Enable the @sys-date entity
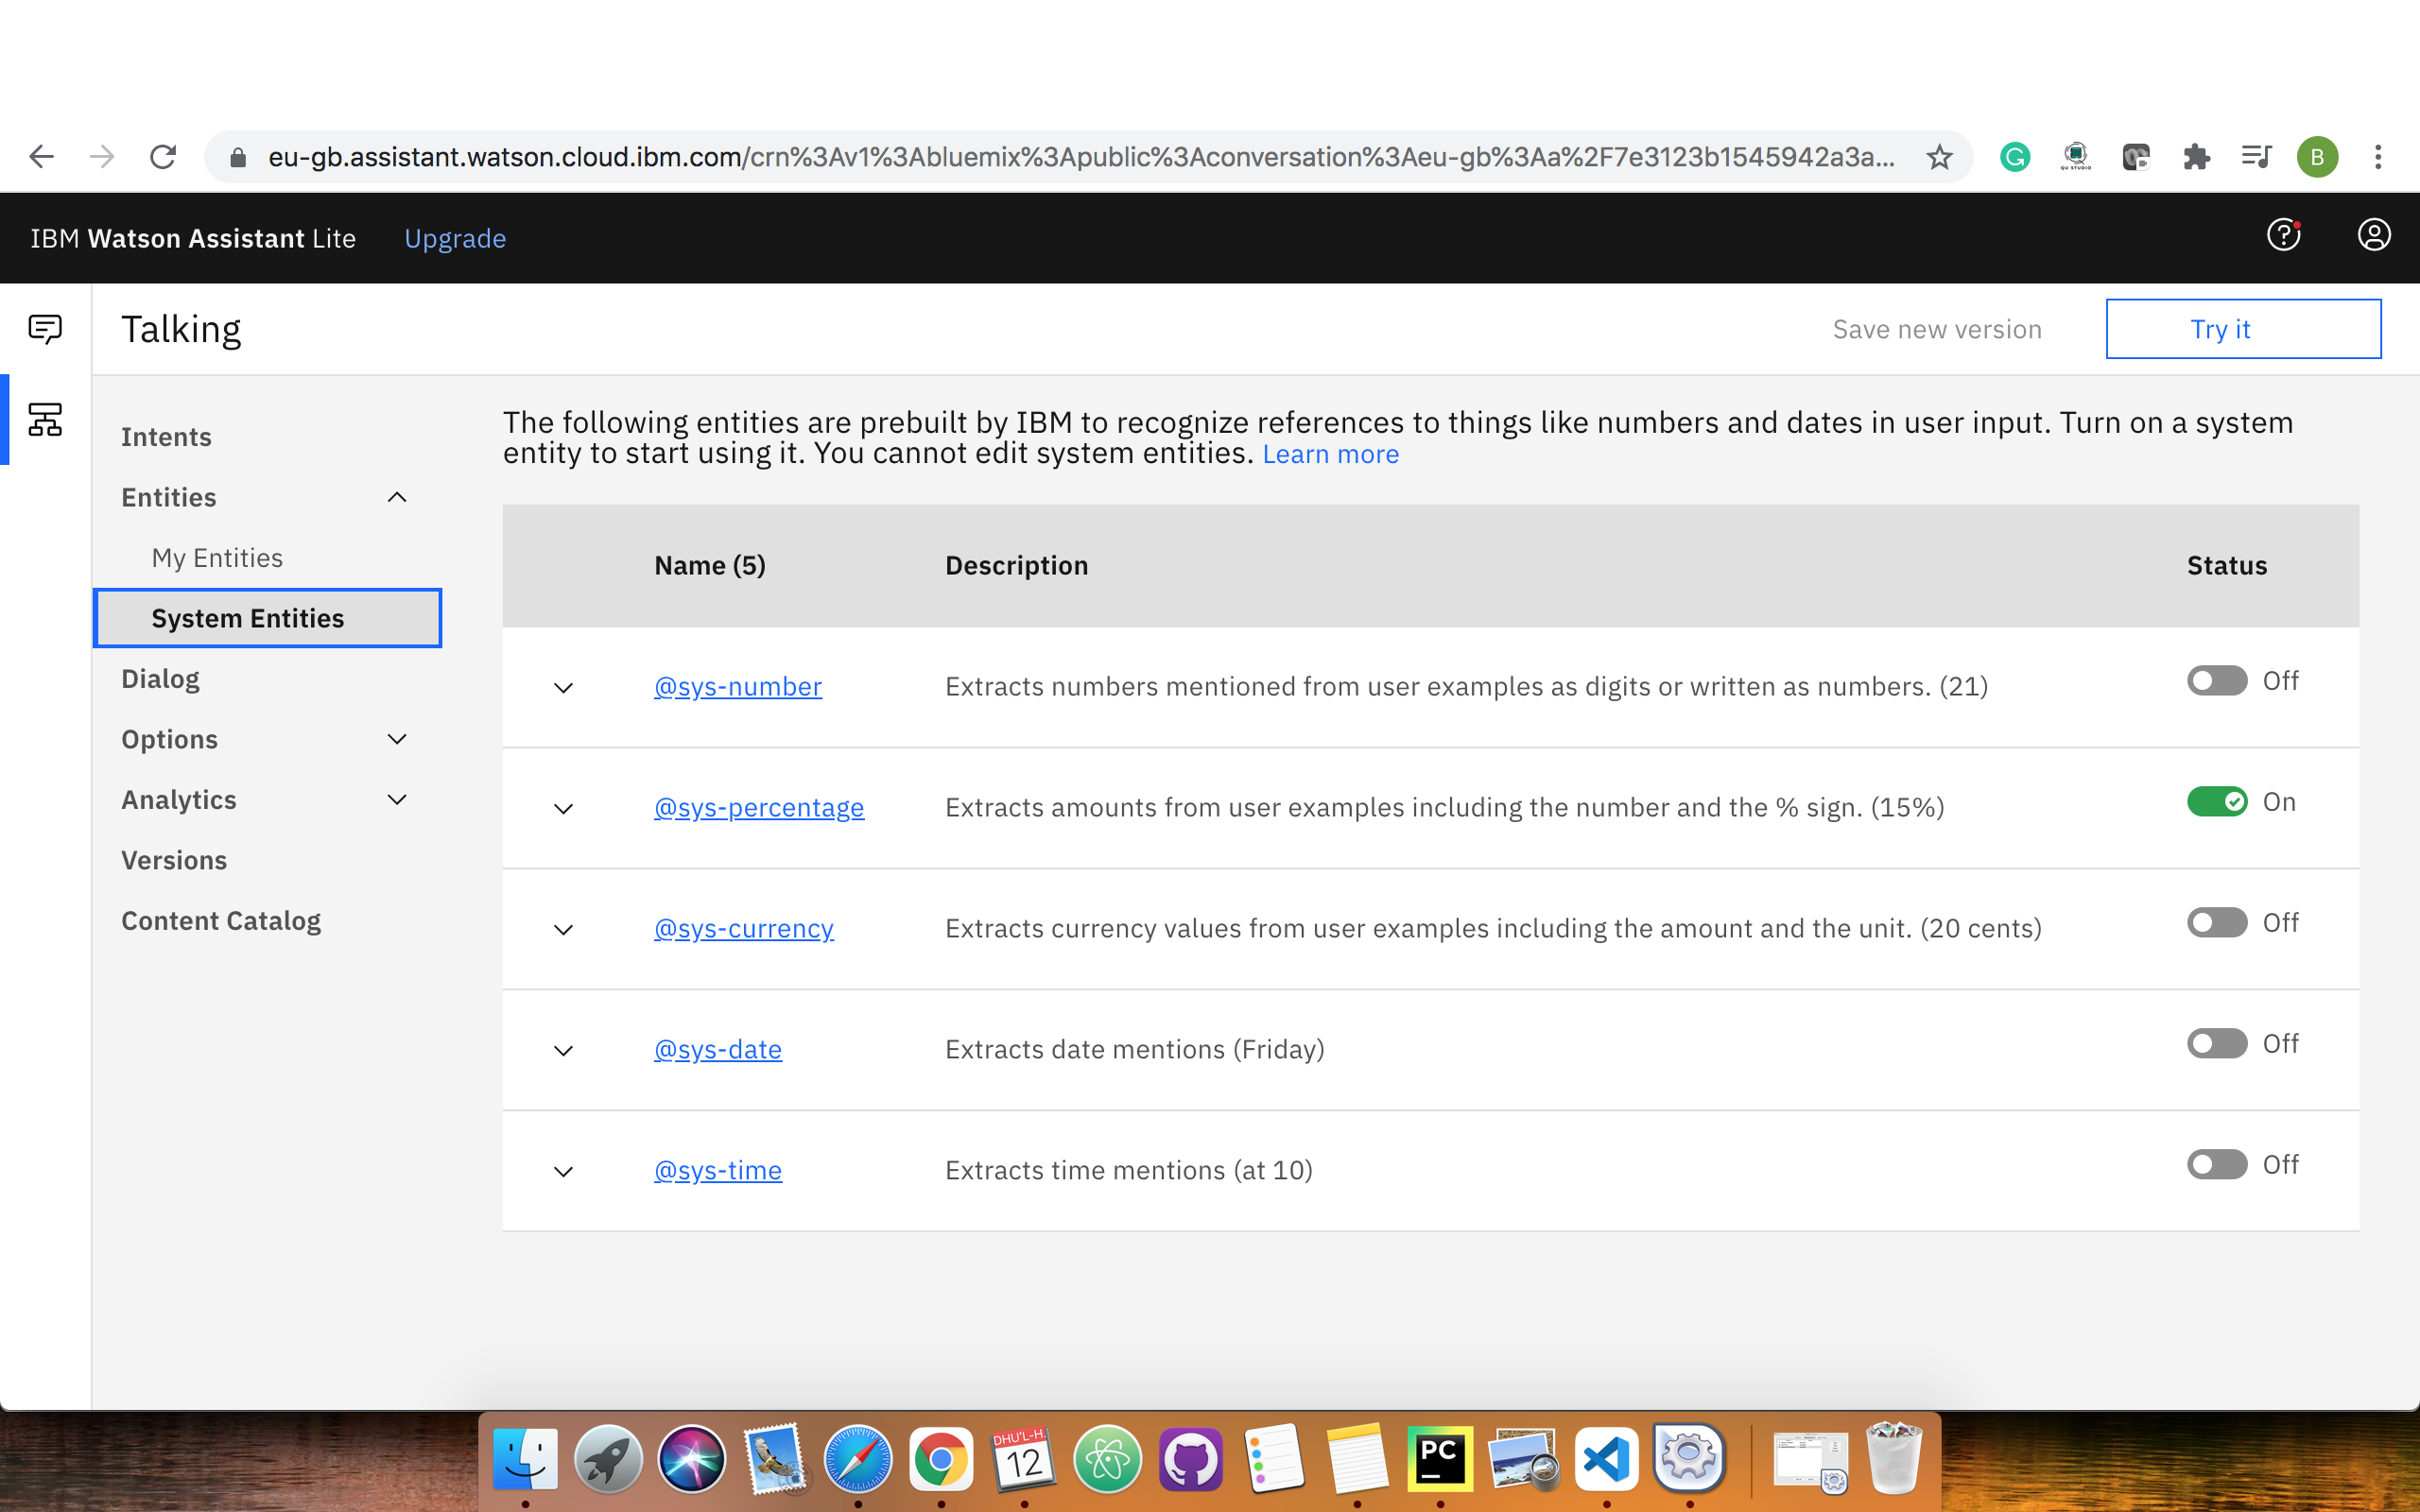Screen dimensions: 2420x1512 (2216, 1043)
